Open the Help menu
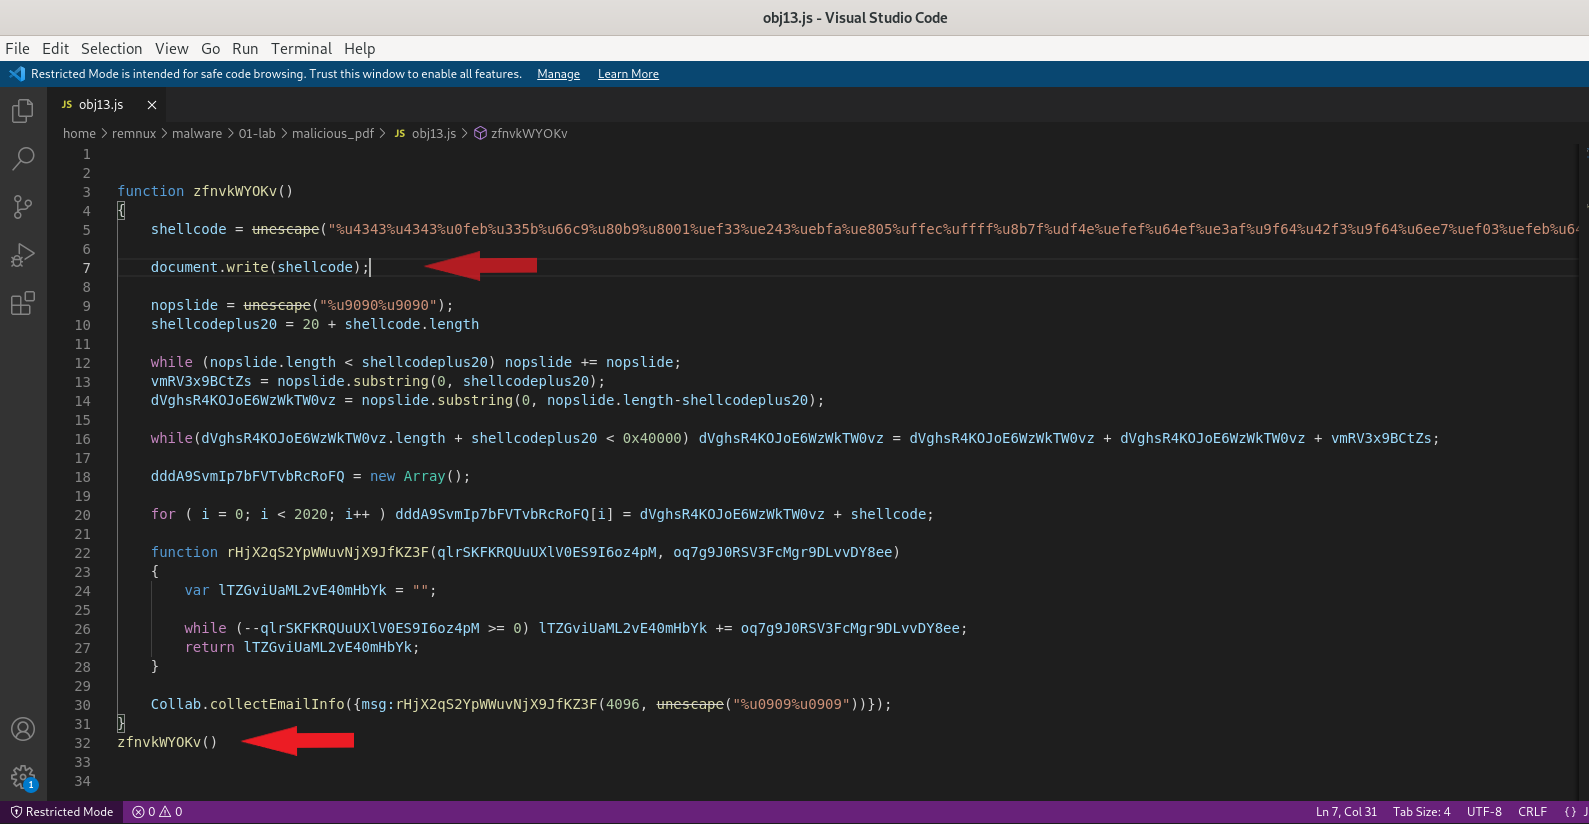 pos(359,48)
